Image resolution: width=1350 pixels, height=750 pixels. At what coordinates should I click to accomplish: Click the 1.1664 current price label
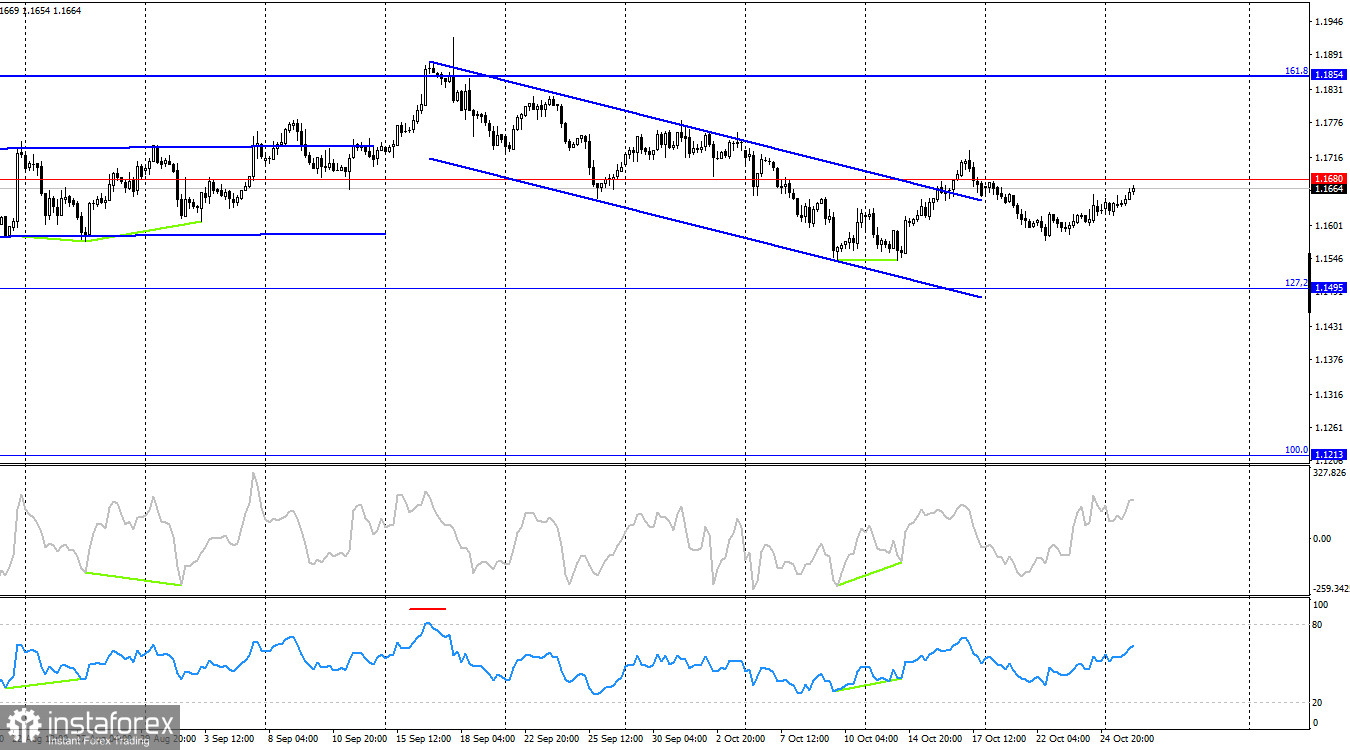1329,188
